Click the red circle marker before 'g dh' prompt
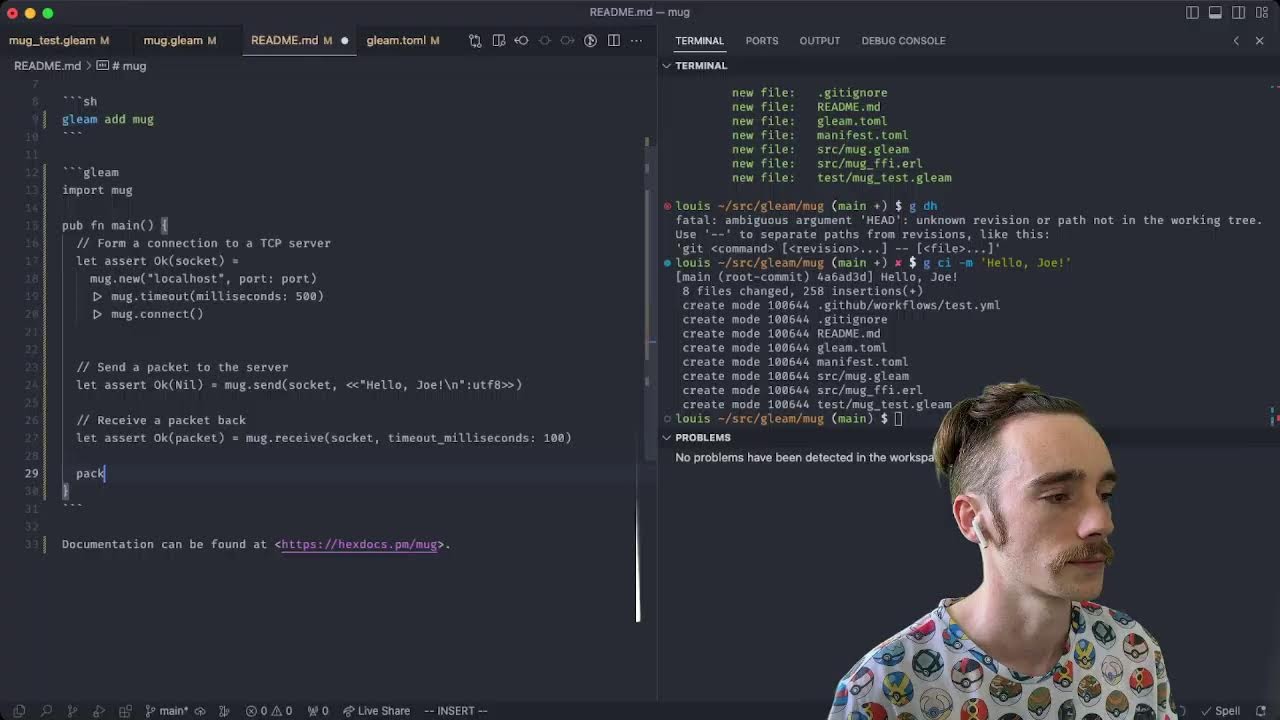The width and height of the screenshot is (1280, 720). coord(667,206)
